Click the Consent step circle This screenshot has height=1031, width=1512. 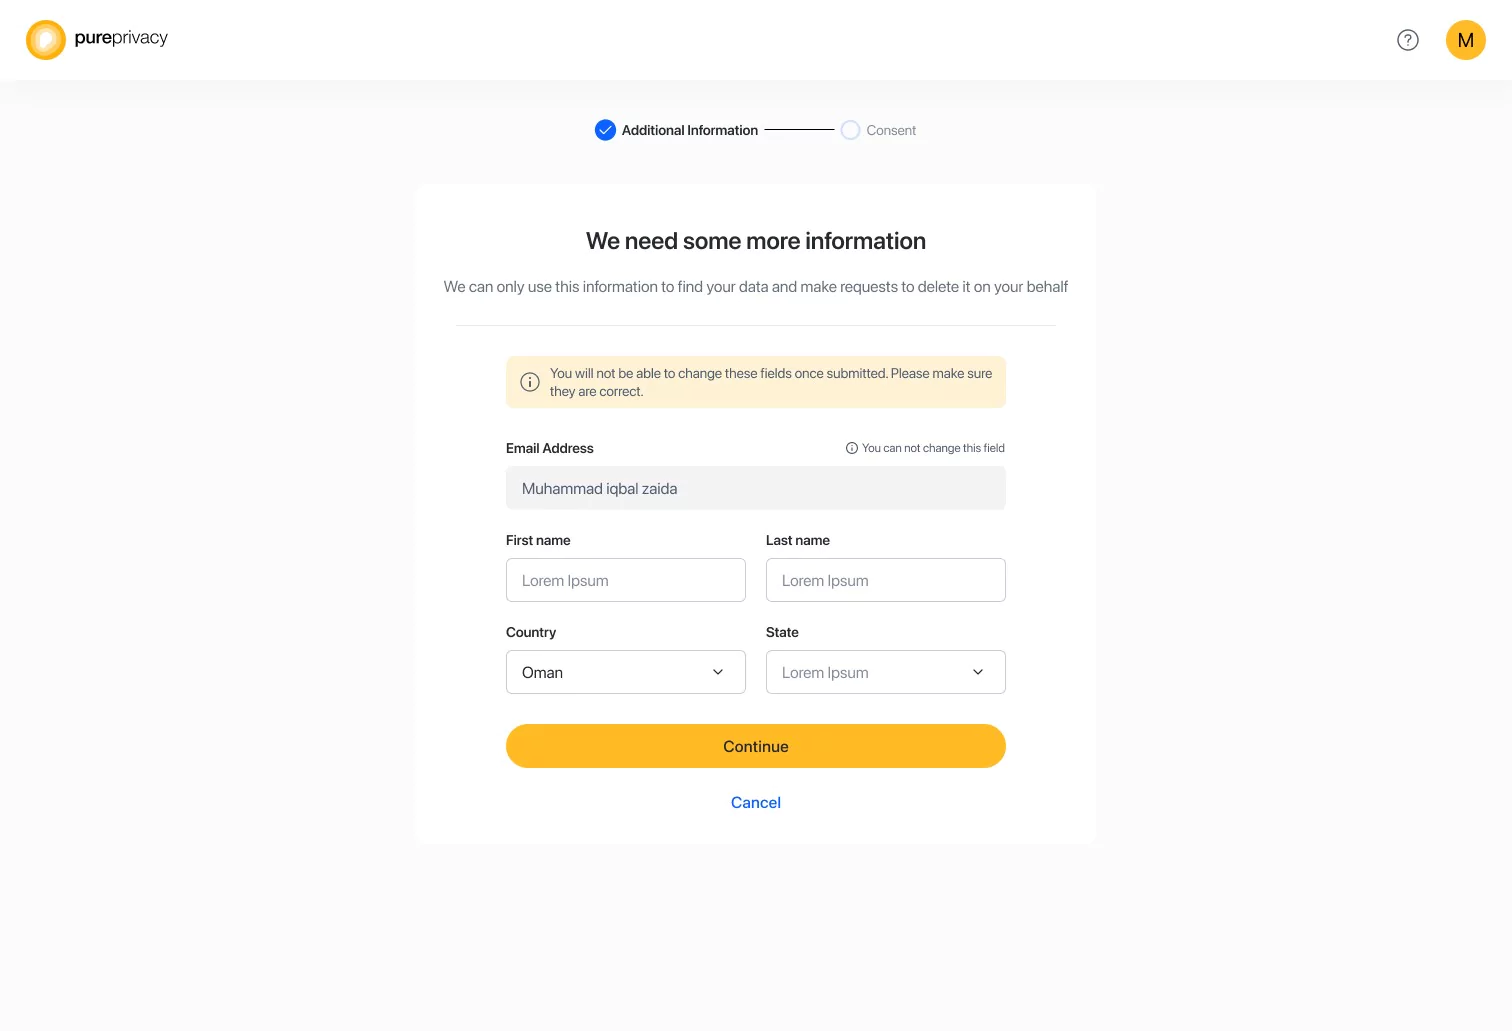click(850, 130)
